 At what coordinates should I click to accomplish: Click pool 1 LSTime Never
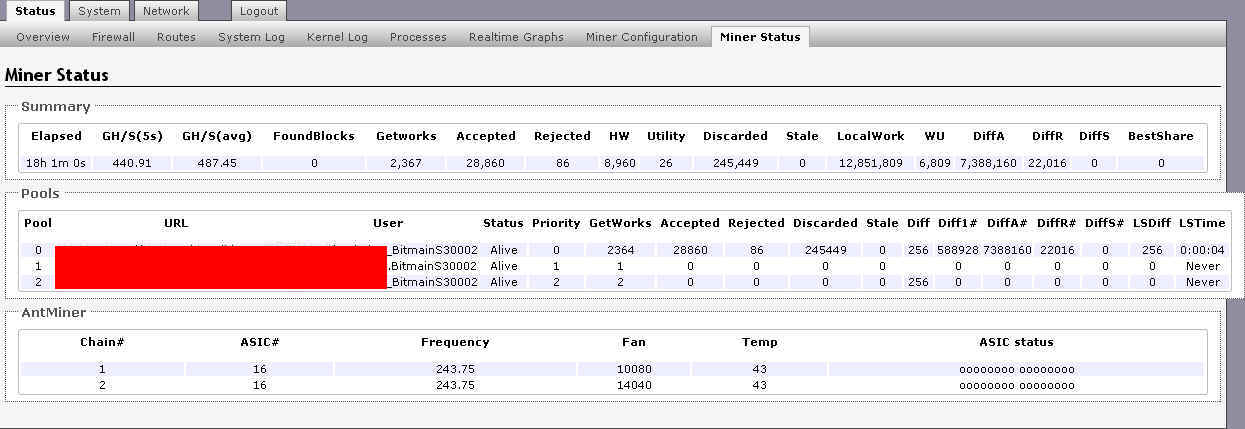pyautogui.click(x=1203, y=266)
